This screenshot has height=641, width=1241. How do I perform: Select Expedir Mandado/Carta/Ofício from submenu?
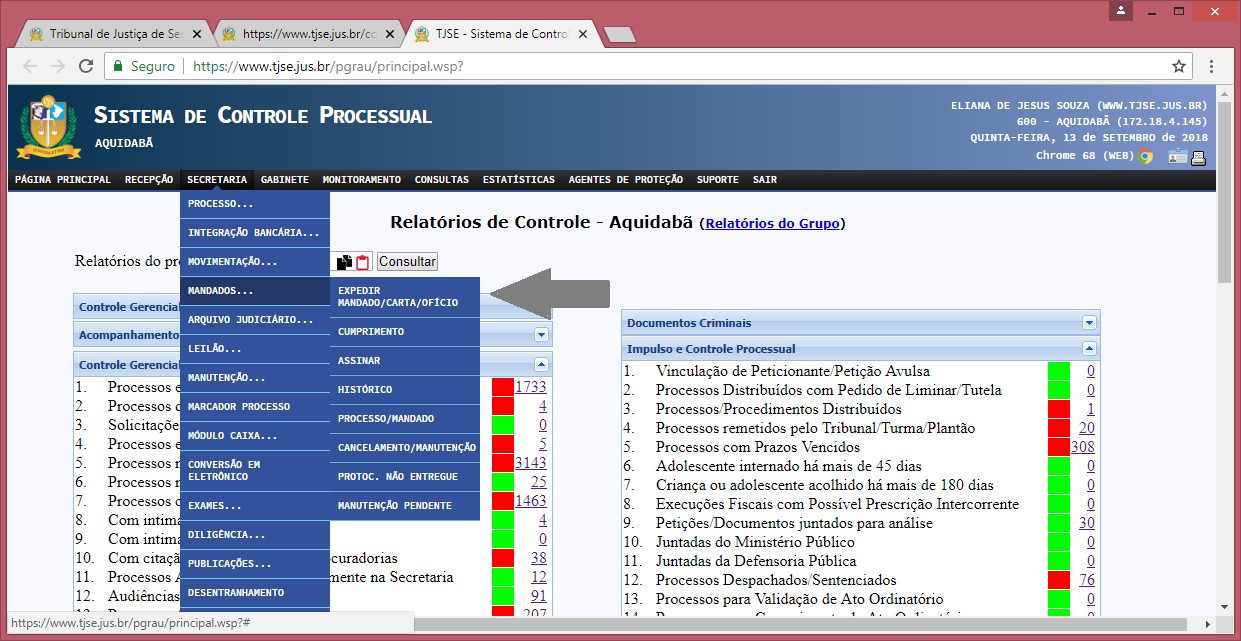[404, 296]
